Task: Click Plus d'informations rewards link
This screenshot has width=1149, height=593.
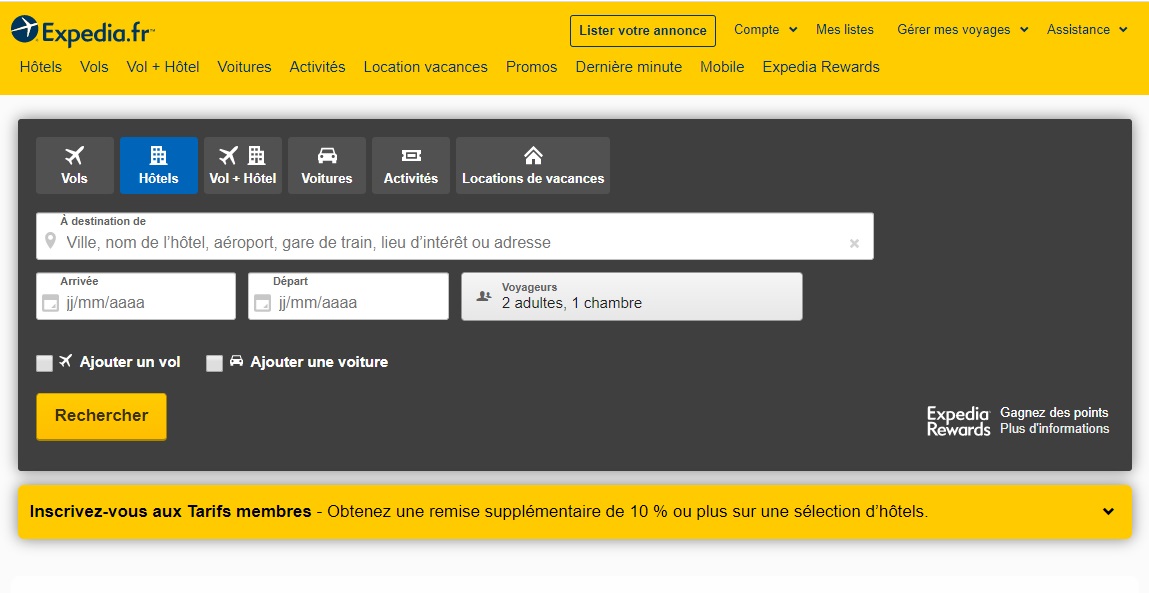Action: [1054, 429]
